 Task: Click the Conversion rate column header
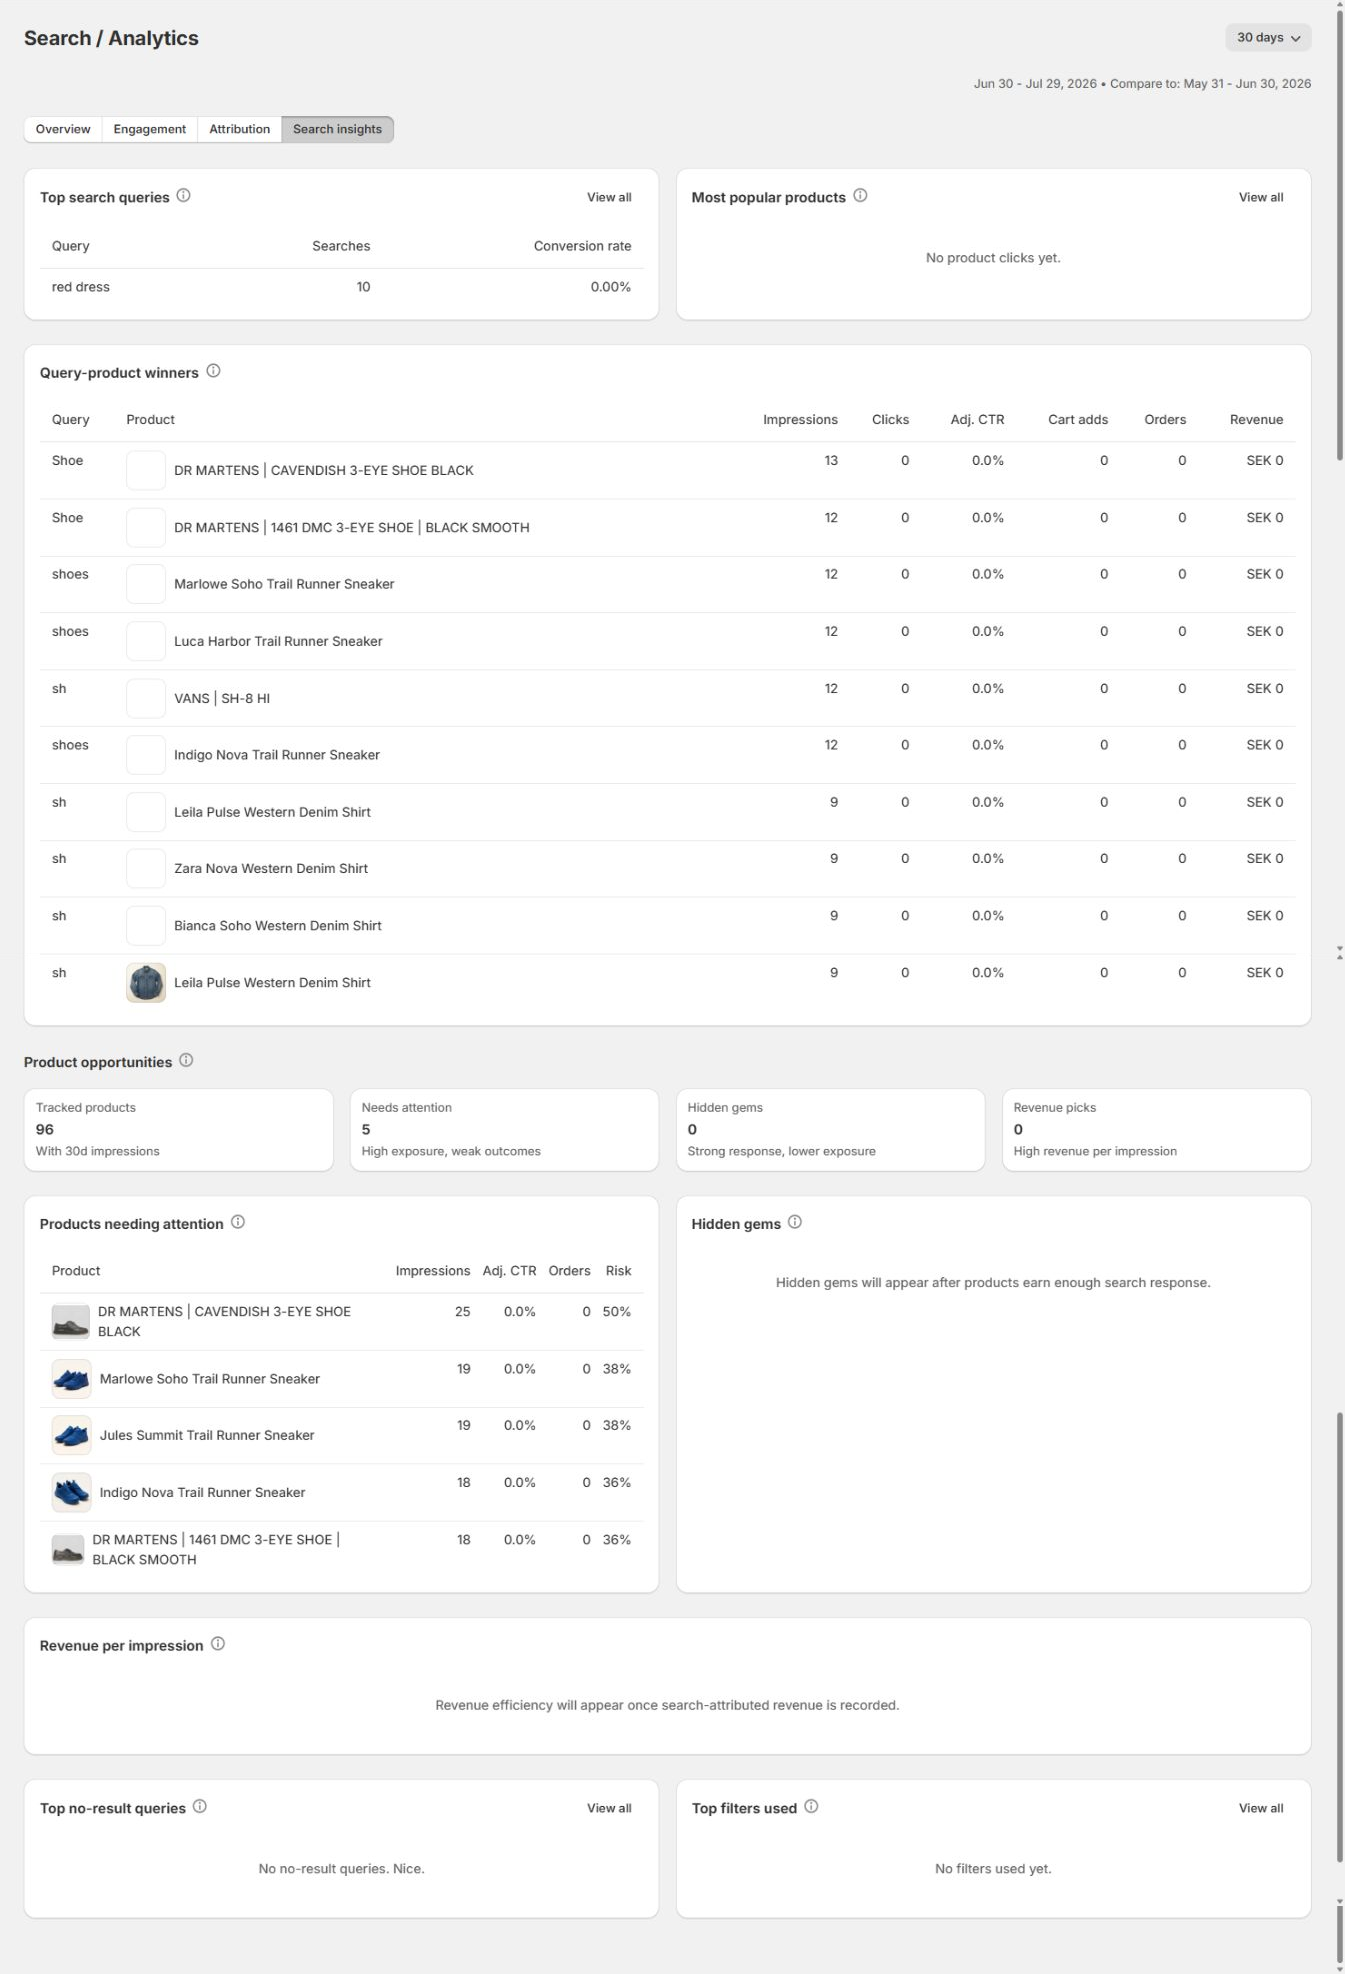click(x=582, y=246)
